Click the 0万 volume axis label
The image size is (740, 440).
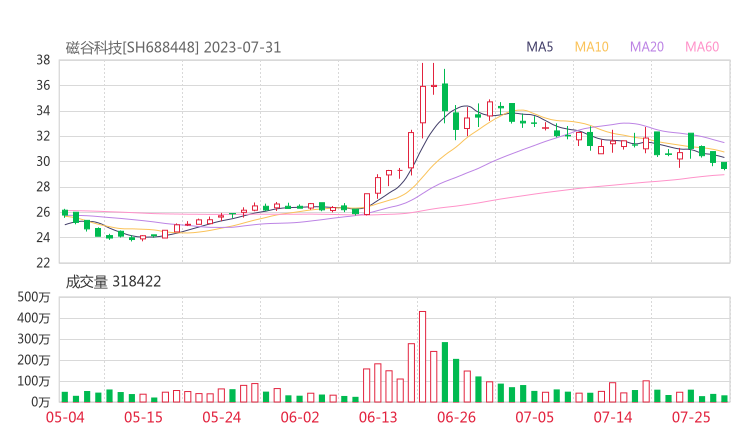[41, 402]
